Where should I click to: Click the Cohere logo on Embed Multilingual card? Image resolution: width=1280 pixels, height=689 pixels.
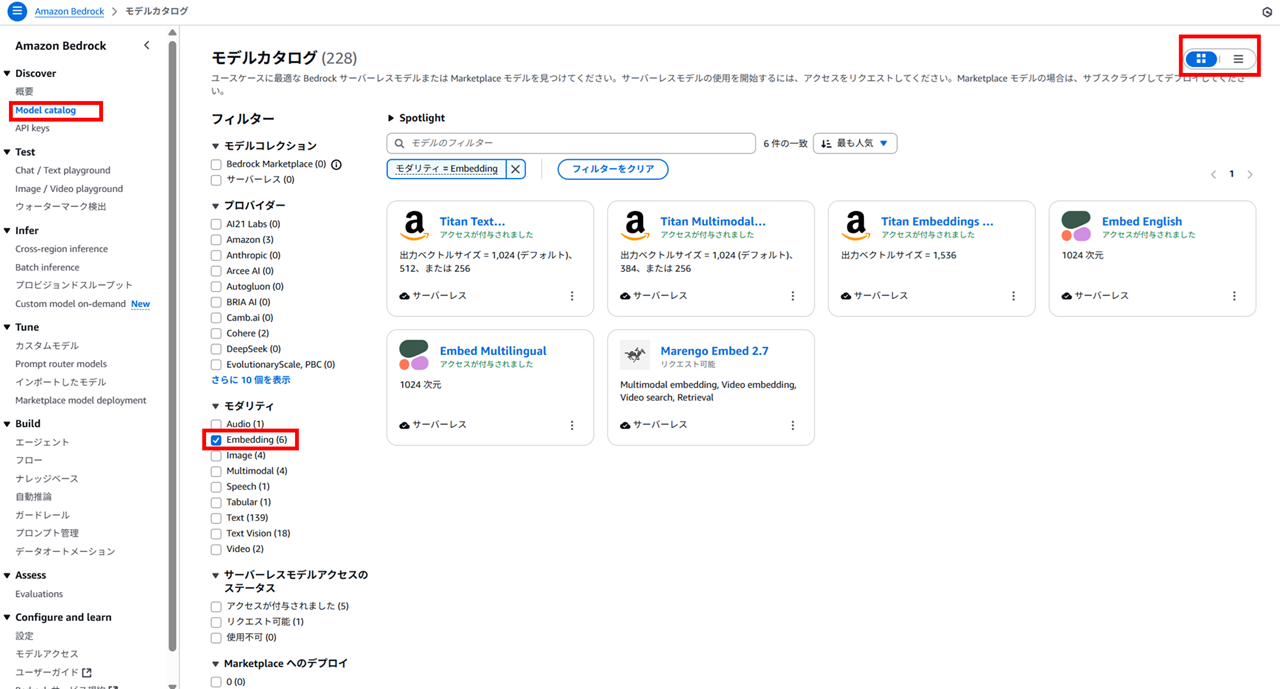pos(414,355)
